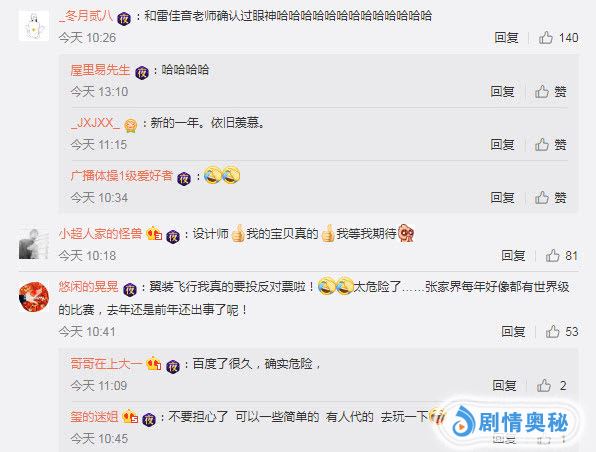The image size is (596, 452).
Task: Open 悠闲的晃晃's red avatar
Action: (34, 297)
